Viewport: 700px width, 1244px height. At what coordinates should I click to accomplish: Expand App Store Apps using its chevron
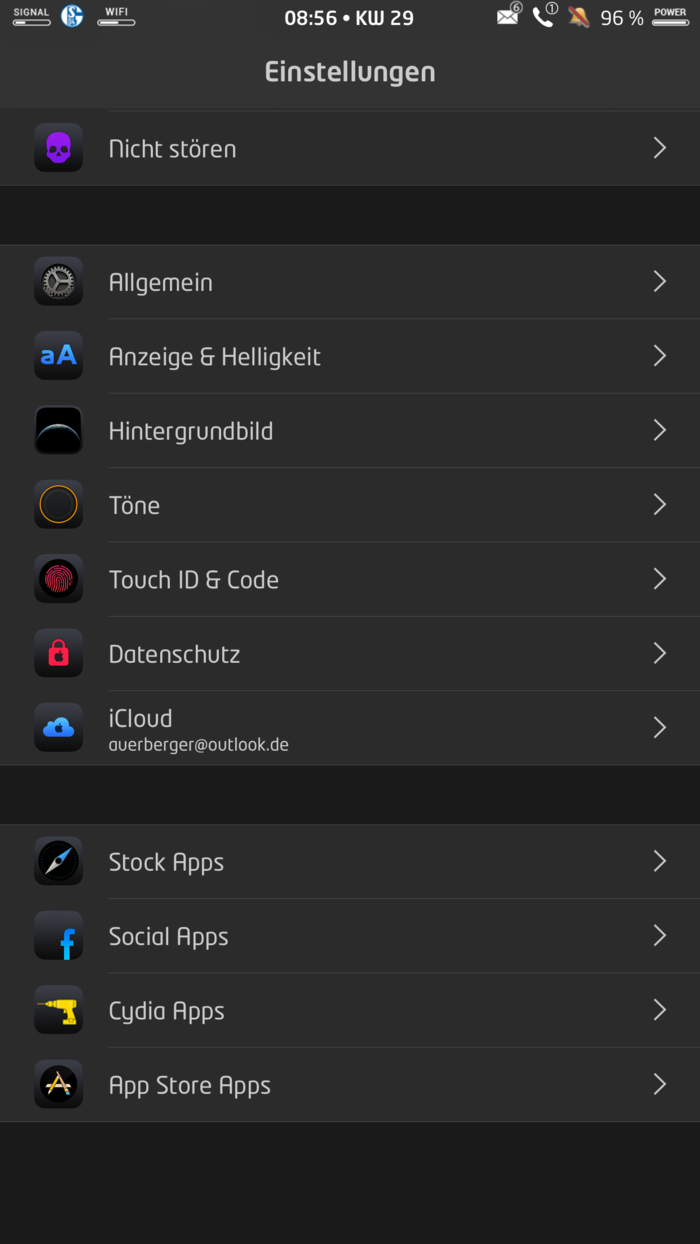coord(659,1085)
